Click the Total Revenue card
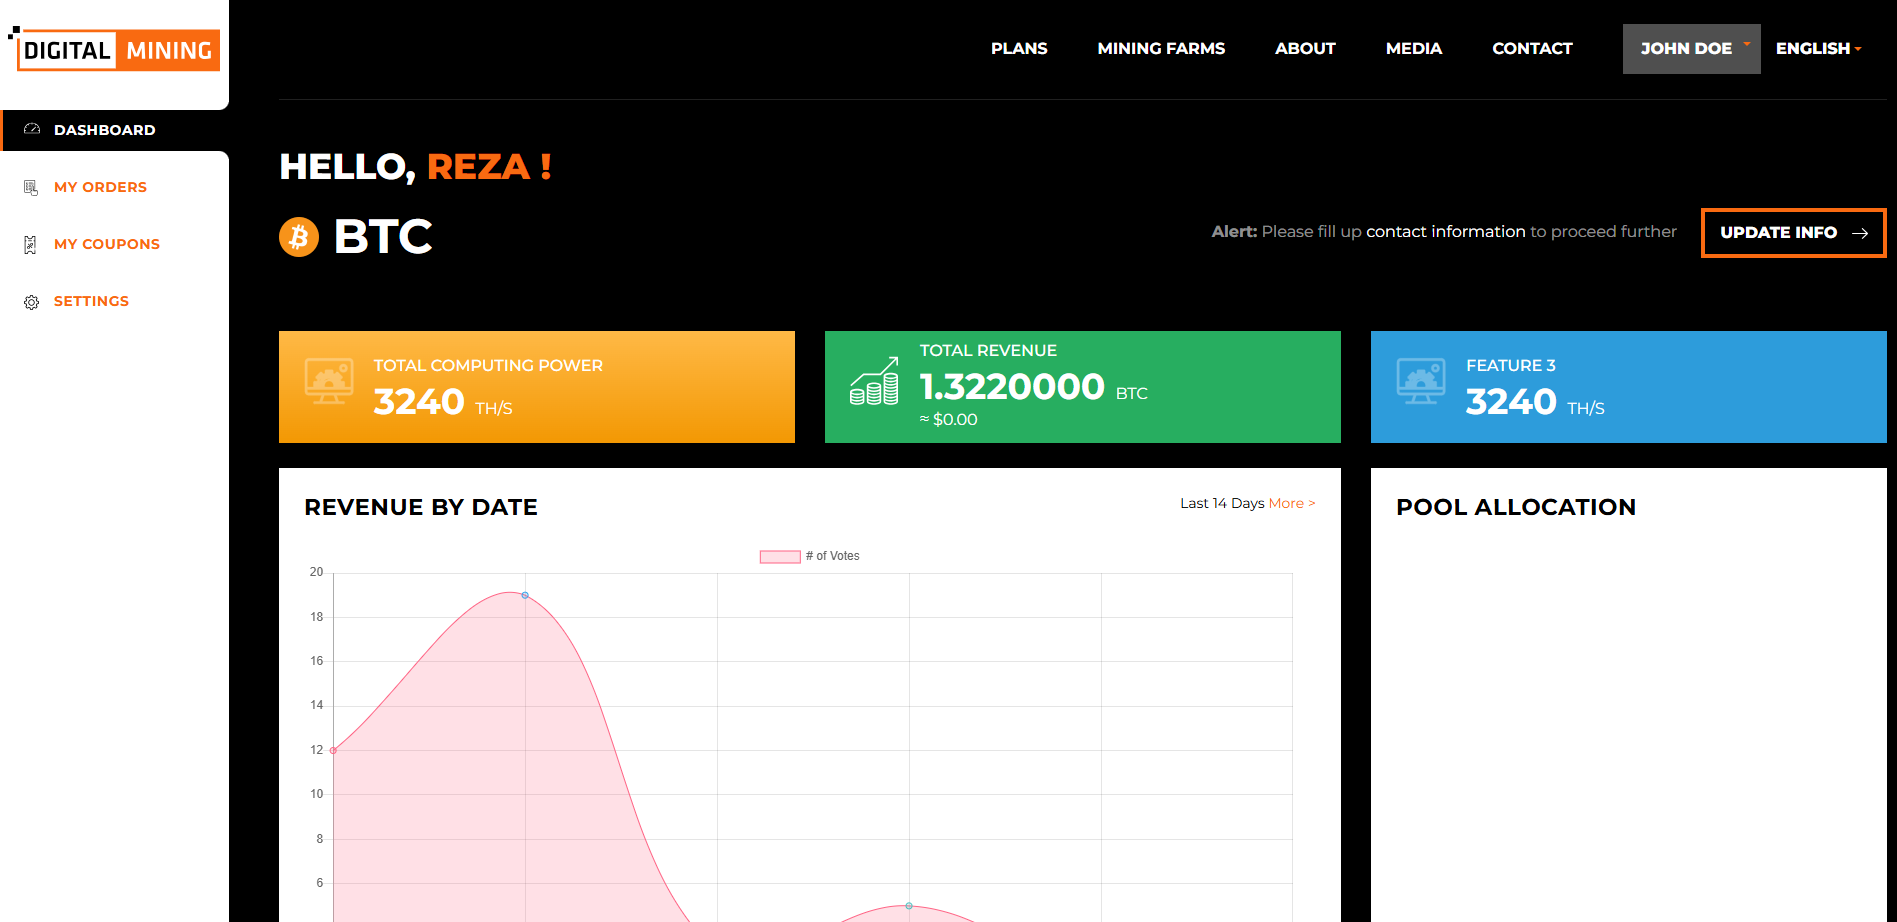This screenshot has width=1897, height=922. (x=1083, y=387)
